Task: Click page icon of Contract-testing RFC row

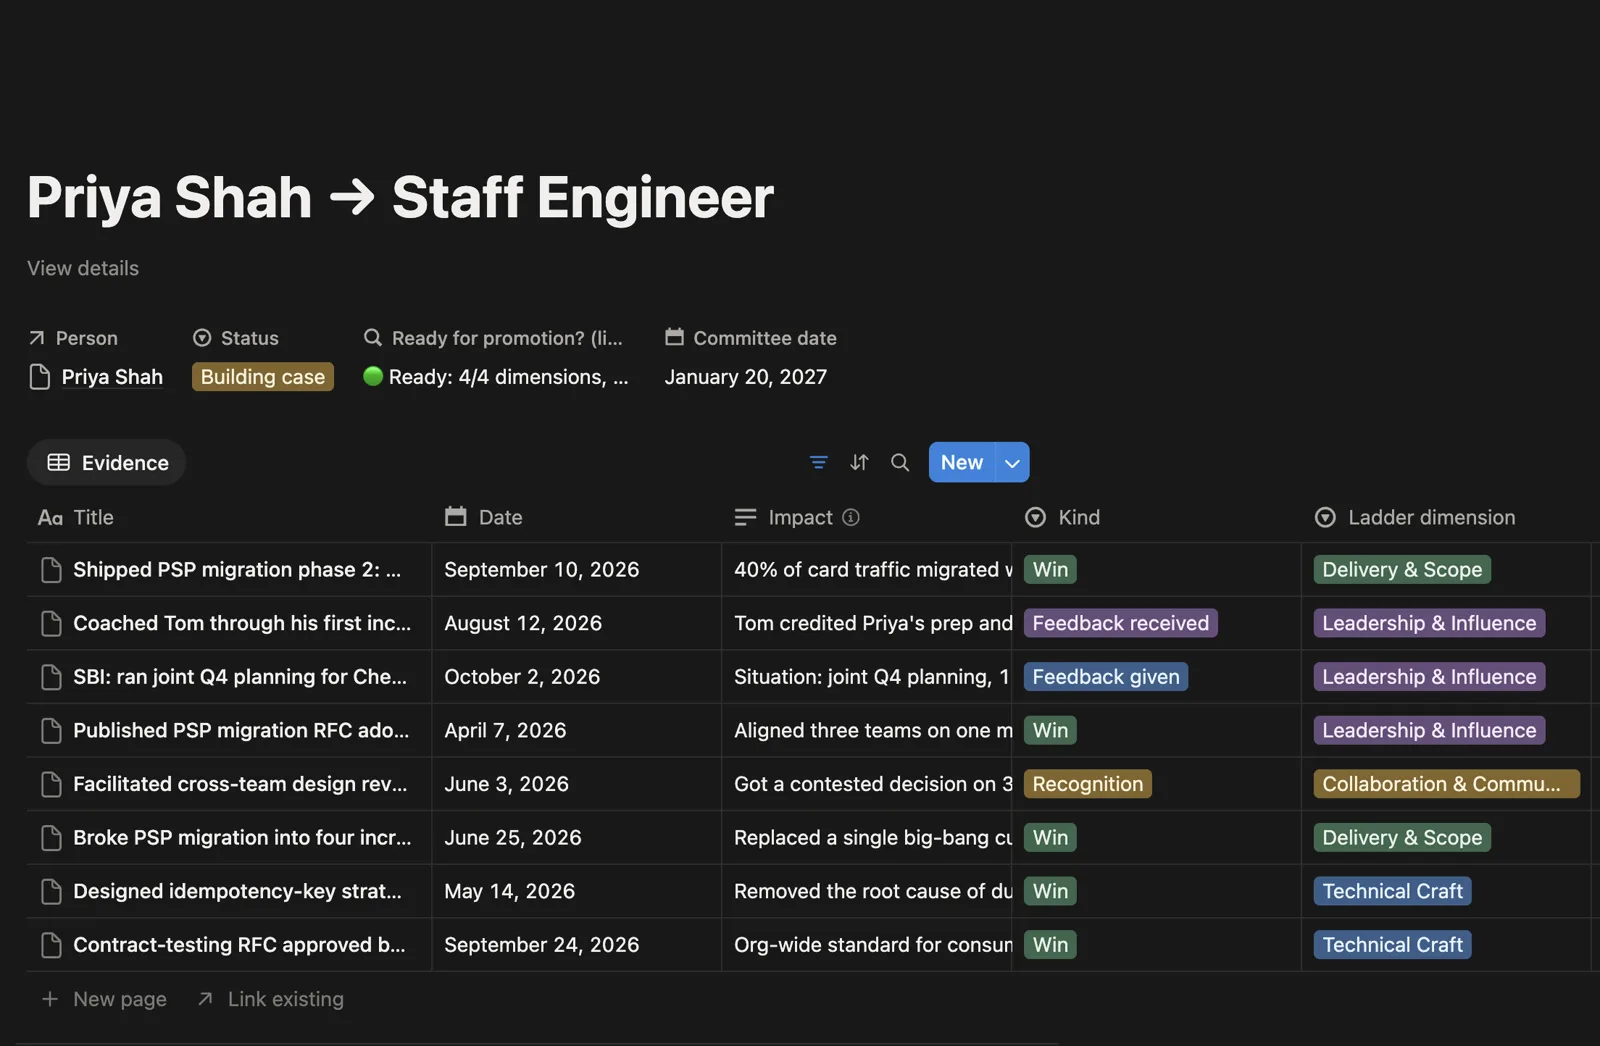Action: pyautogui.click(x=51, y=945)
